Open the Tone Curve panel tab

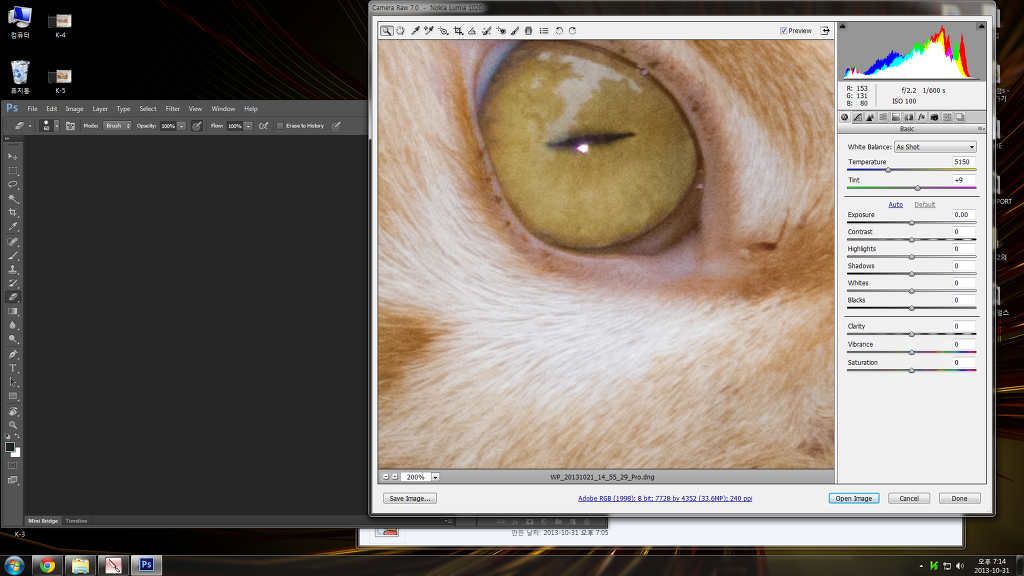[857, 117]
